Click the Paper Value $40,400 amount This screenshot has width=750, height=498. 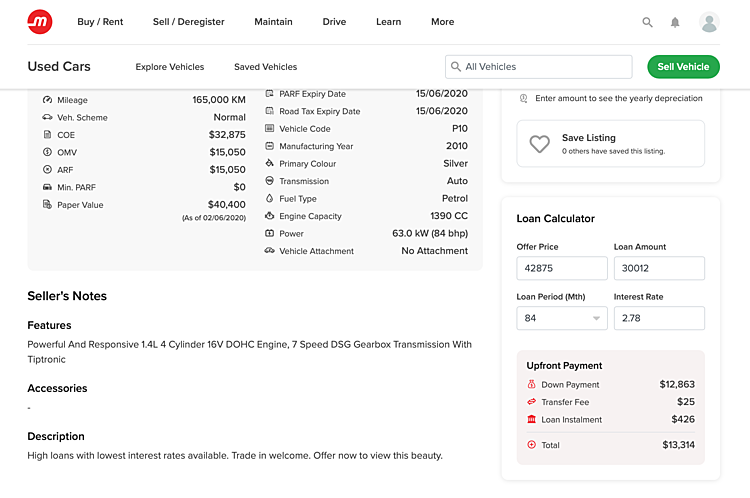[226, 205]
